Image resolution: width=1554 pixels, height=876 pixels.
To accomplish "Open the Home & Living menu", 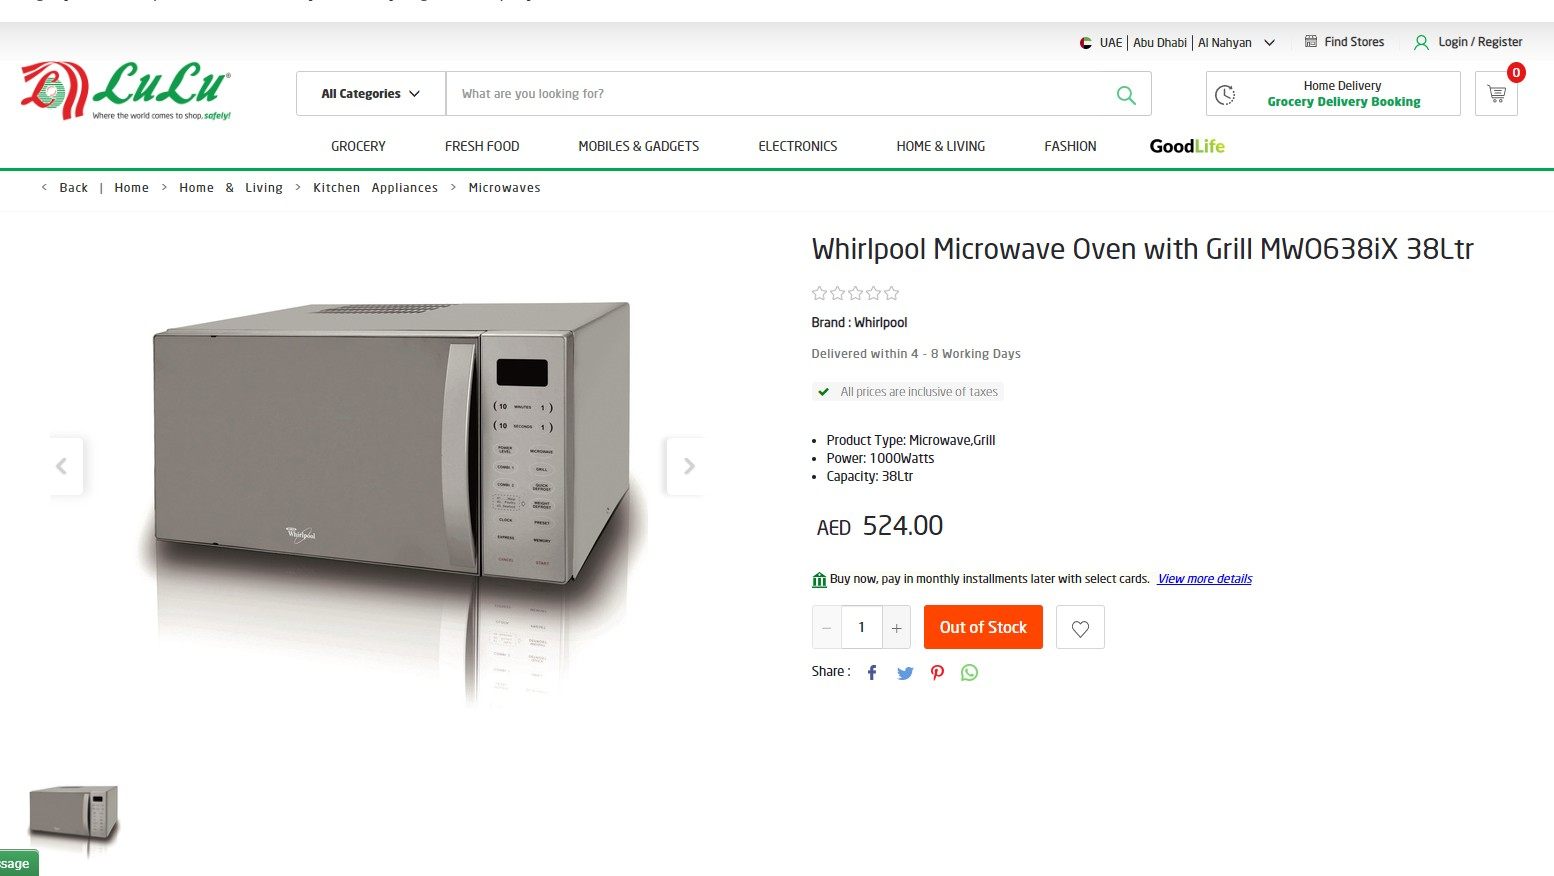I will point(941,146).
